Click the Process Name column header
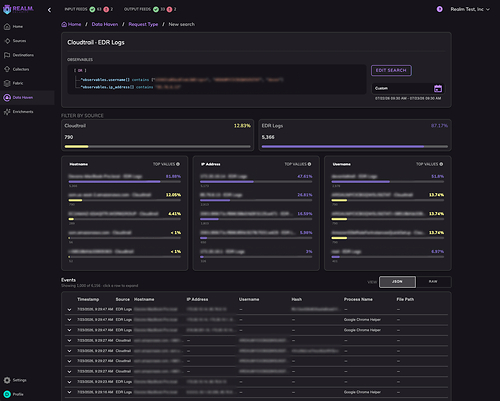Viewport: 500px width, 401px height. (x=358, y=299)
